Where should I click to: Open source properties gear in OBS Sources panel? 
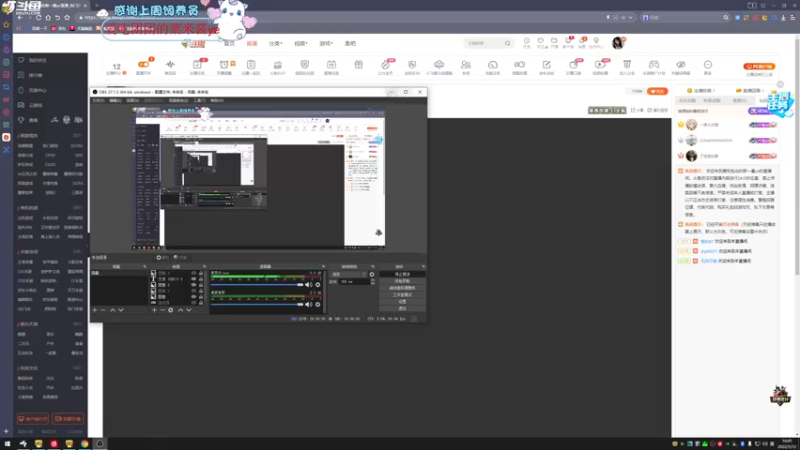click(171, 310)
